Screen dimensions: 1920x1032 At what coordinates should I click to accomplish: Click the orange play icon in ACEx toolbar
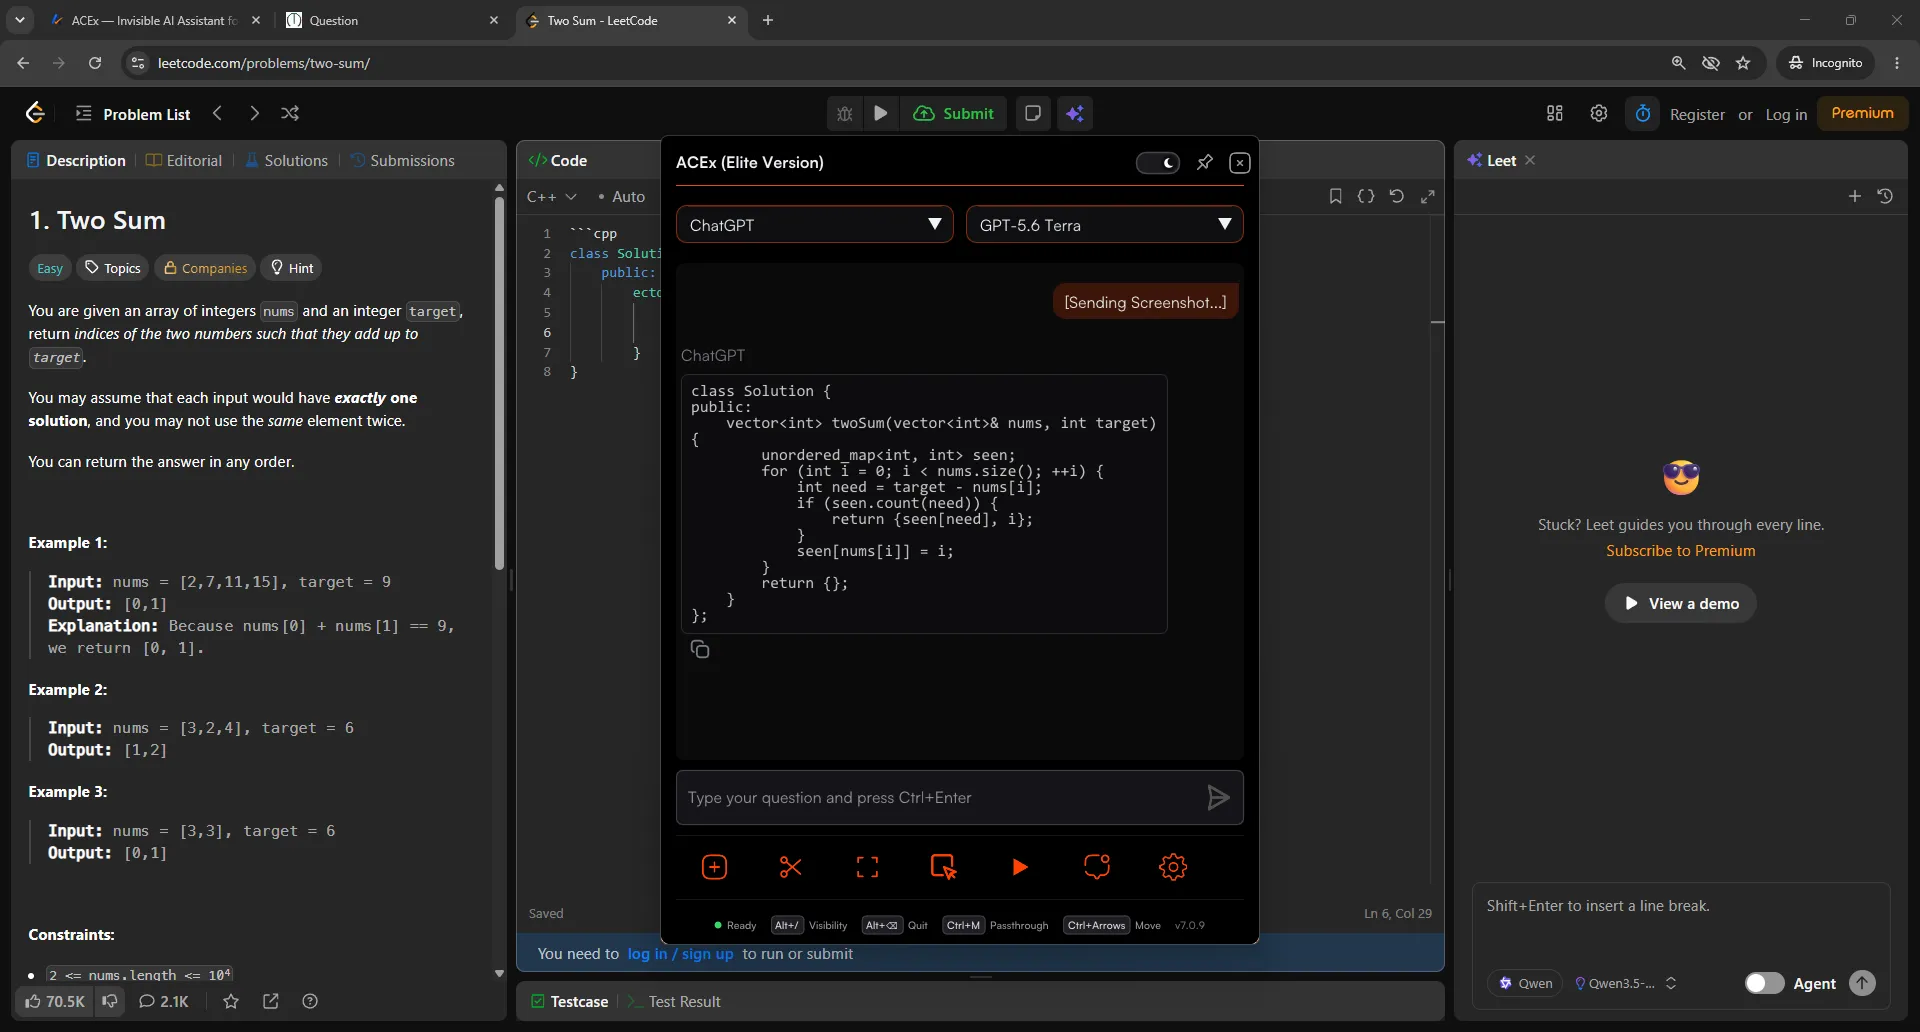(x=1019, y=867)
